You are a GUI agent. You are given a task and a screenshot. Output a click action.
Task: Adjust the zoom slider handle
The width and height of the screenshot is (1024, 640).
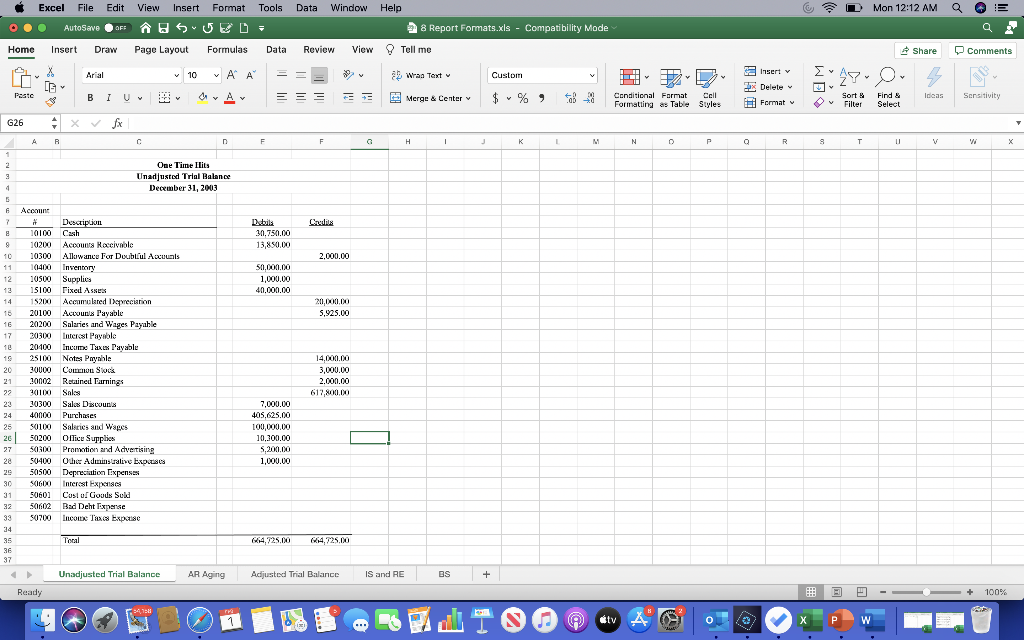tap(926, 592)
